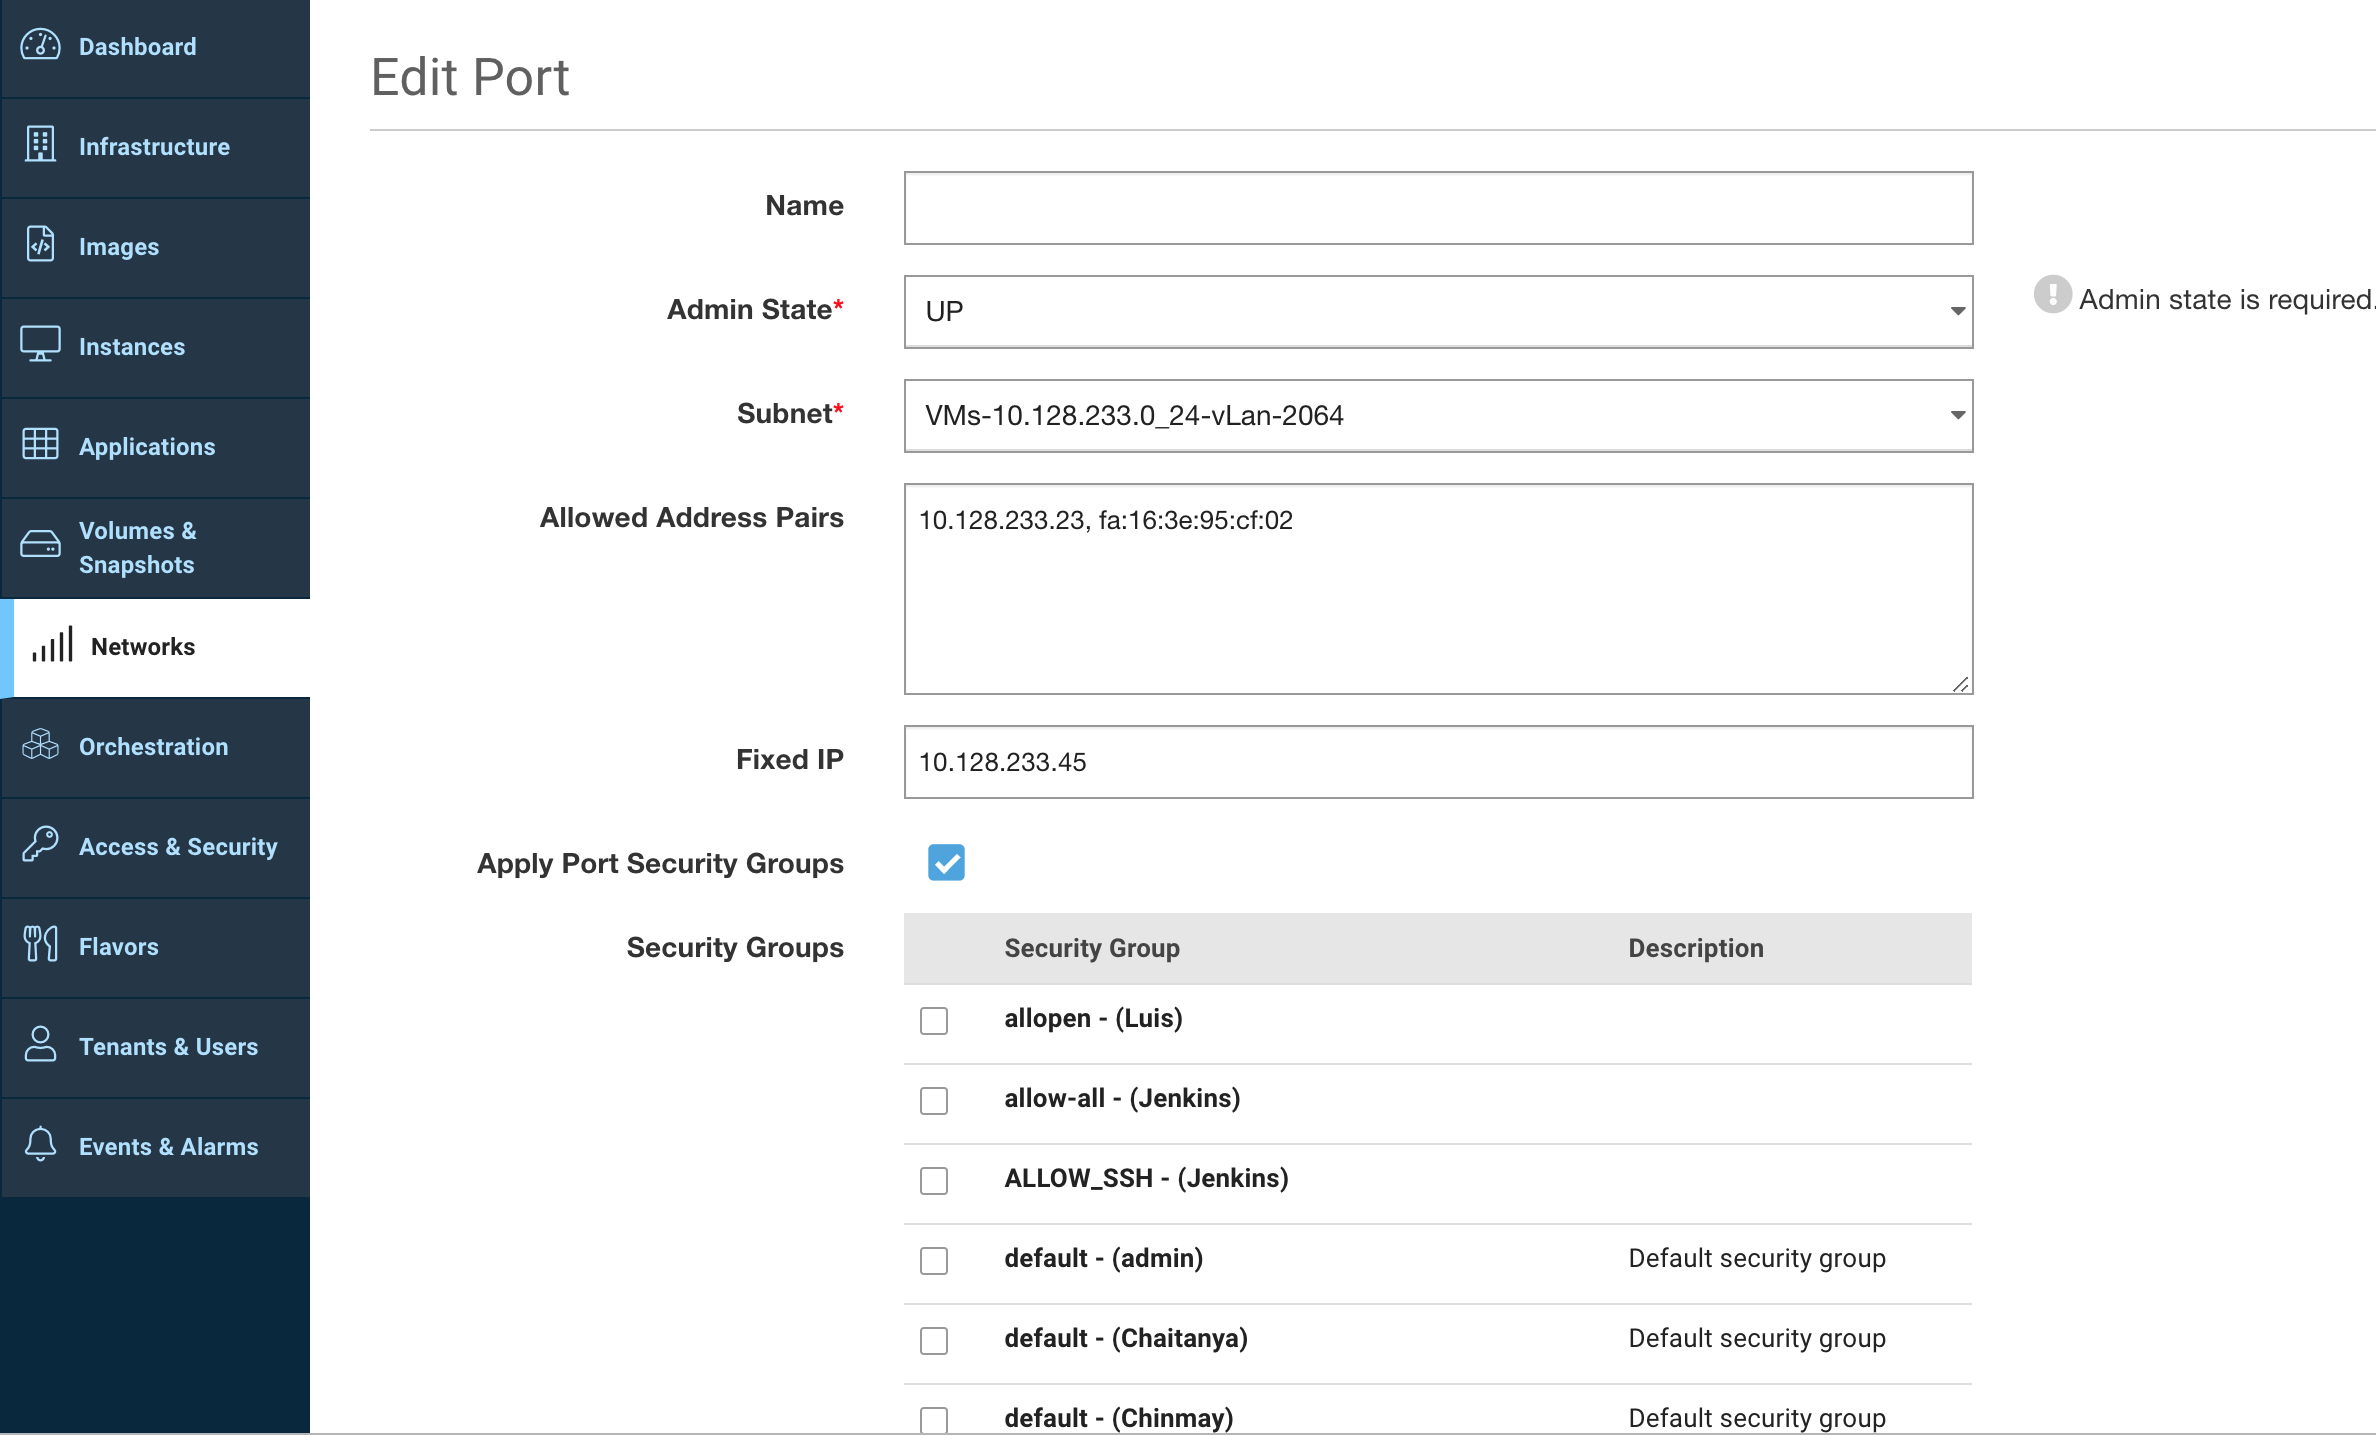
Task: Click the Tenants & Users person icon
Action: tap(40, 1044)
